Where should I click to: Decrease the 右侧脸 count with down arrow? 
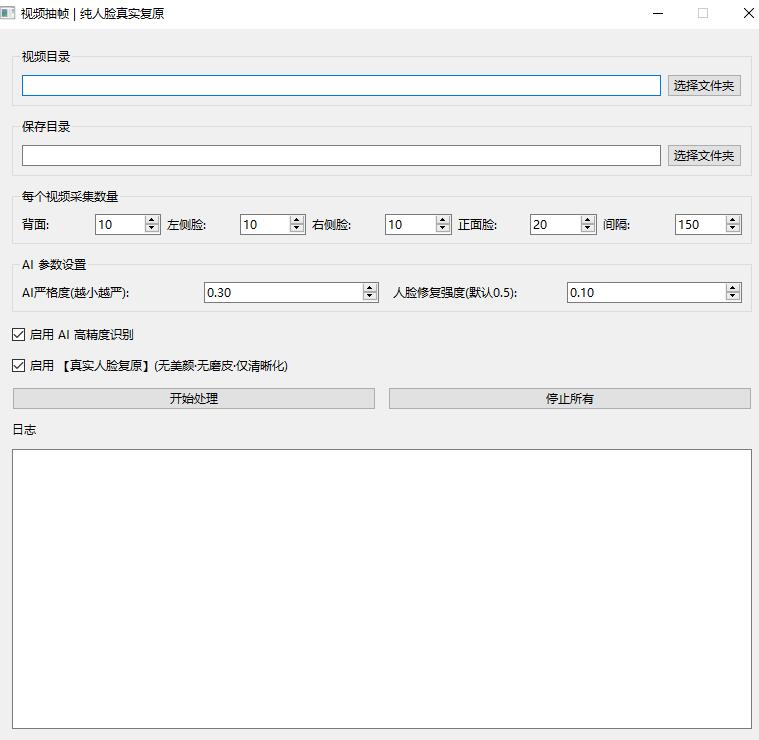click(x=442, y=229)
